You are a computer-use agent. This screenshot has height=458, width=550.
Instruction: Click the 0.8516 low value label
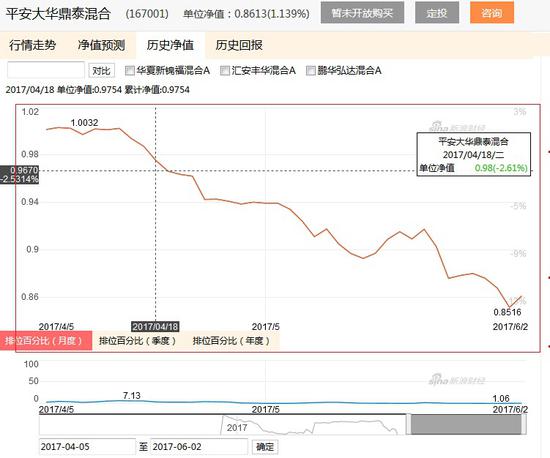tap(507, 312)
